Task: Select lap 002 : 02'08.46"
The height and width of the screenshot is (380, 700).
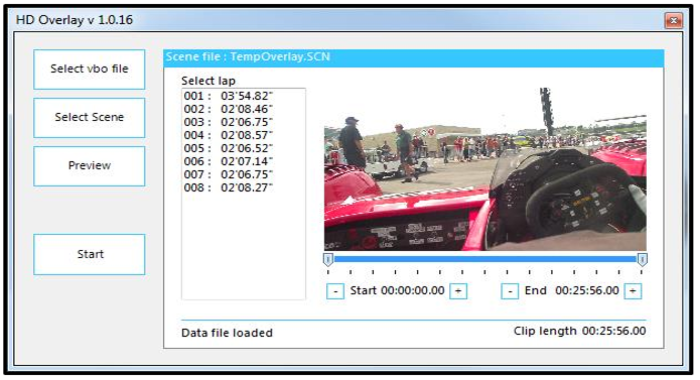Action: coord(243,109)
